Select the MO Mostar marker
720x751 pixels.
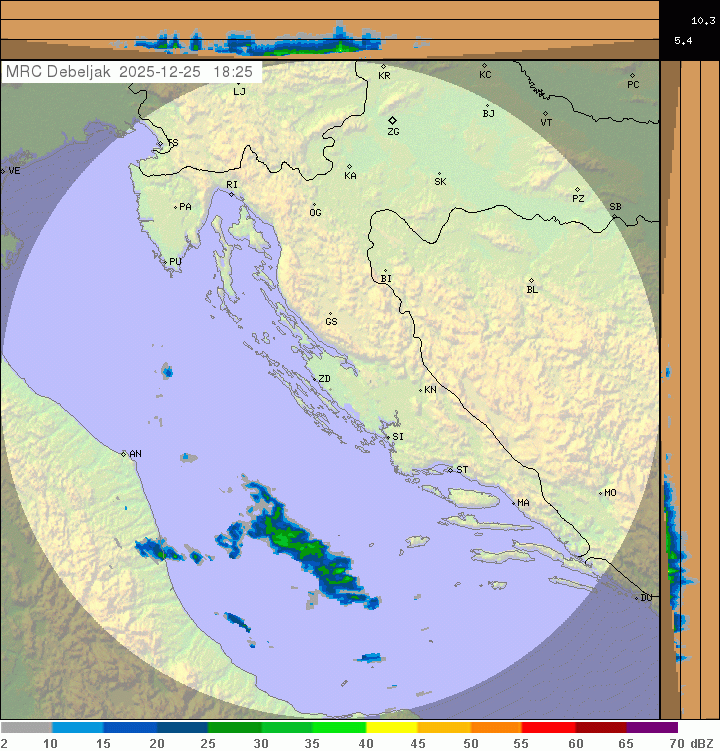[x=600, y=493]
